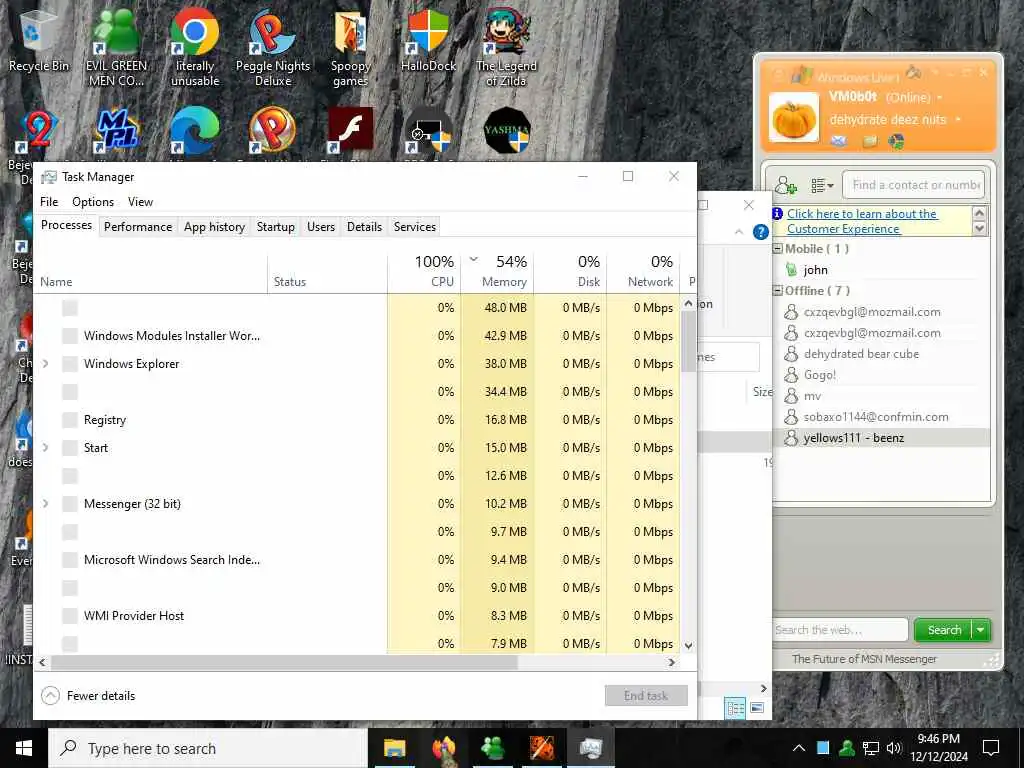1024x768 pixels.
Task: Click the volume speaker tray icon
Action: (894, 748)
